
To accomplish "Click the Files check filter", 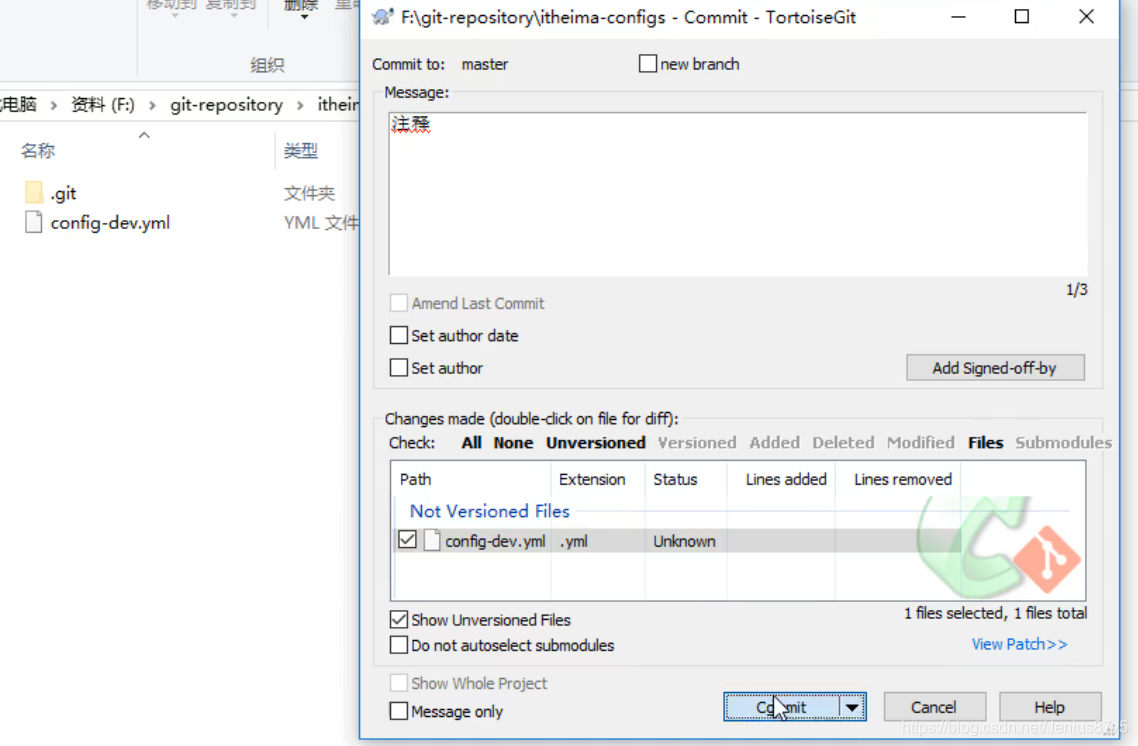I will pos(986,443).
